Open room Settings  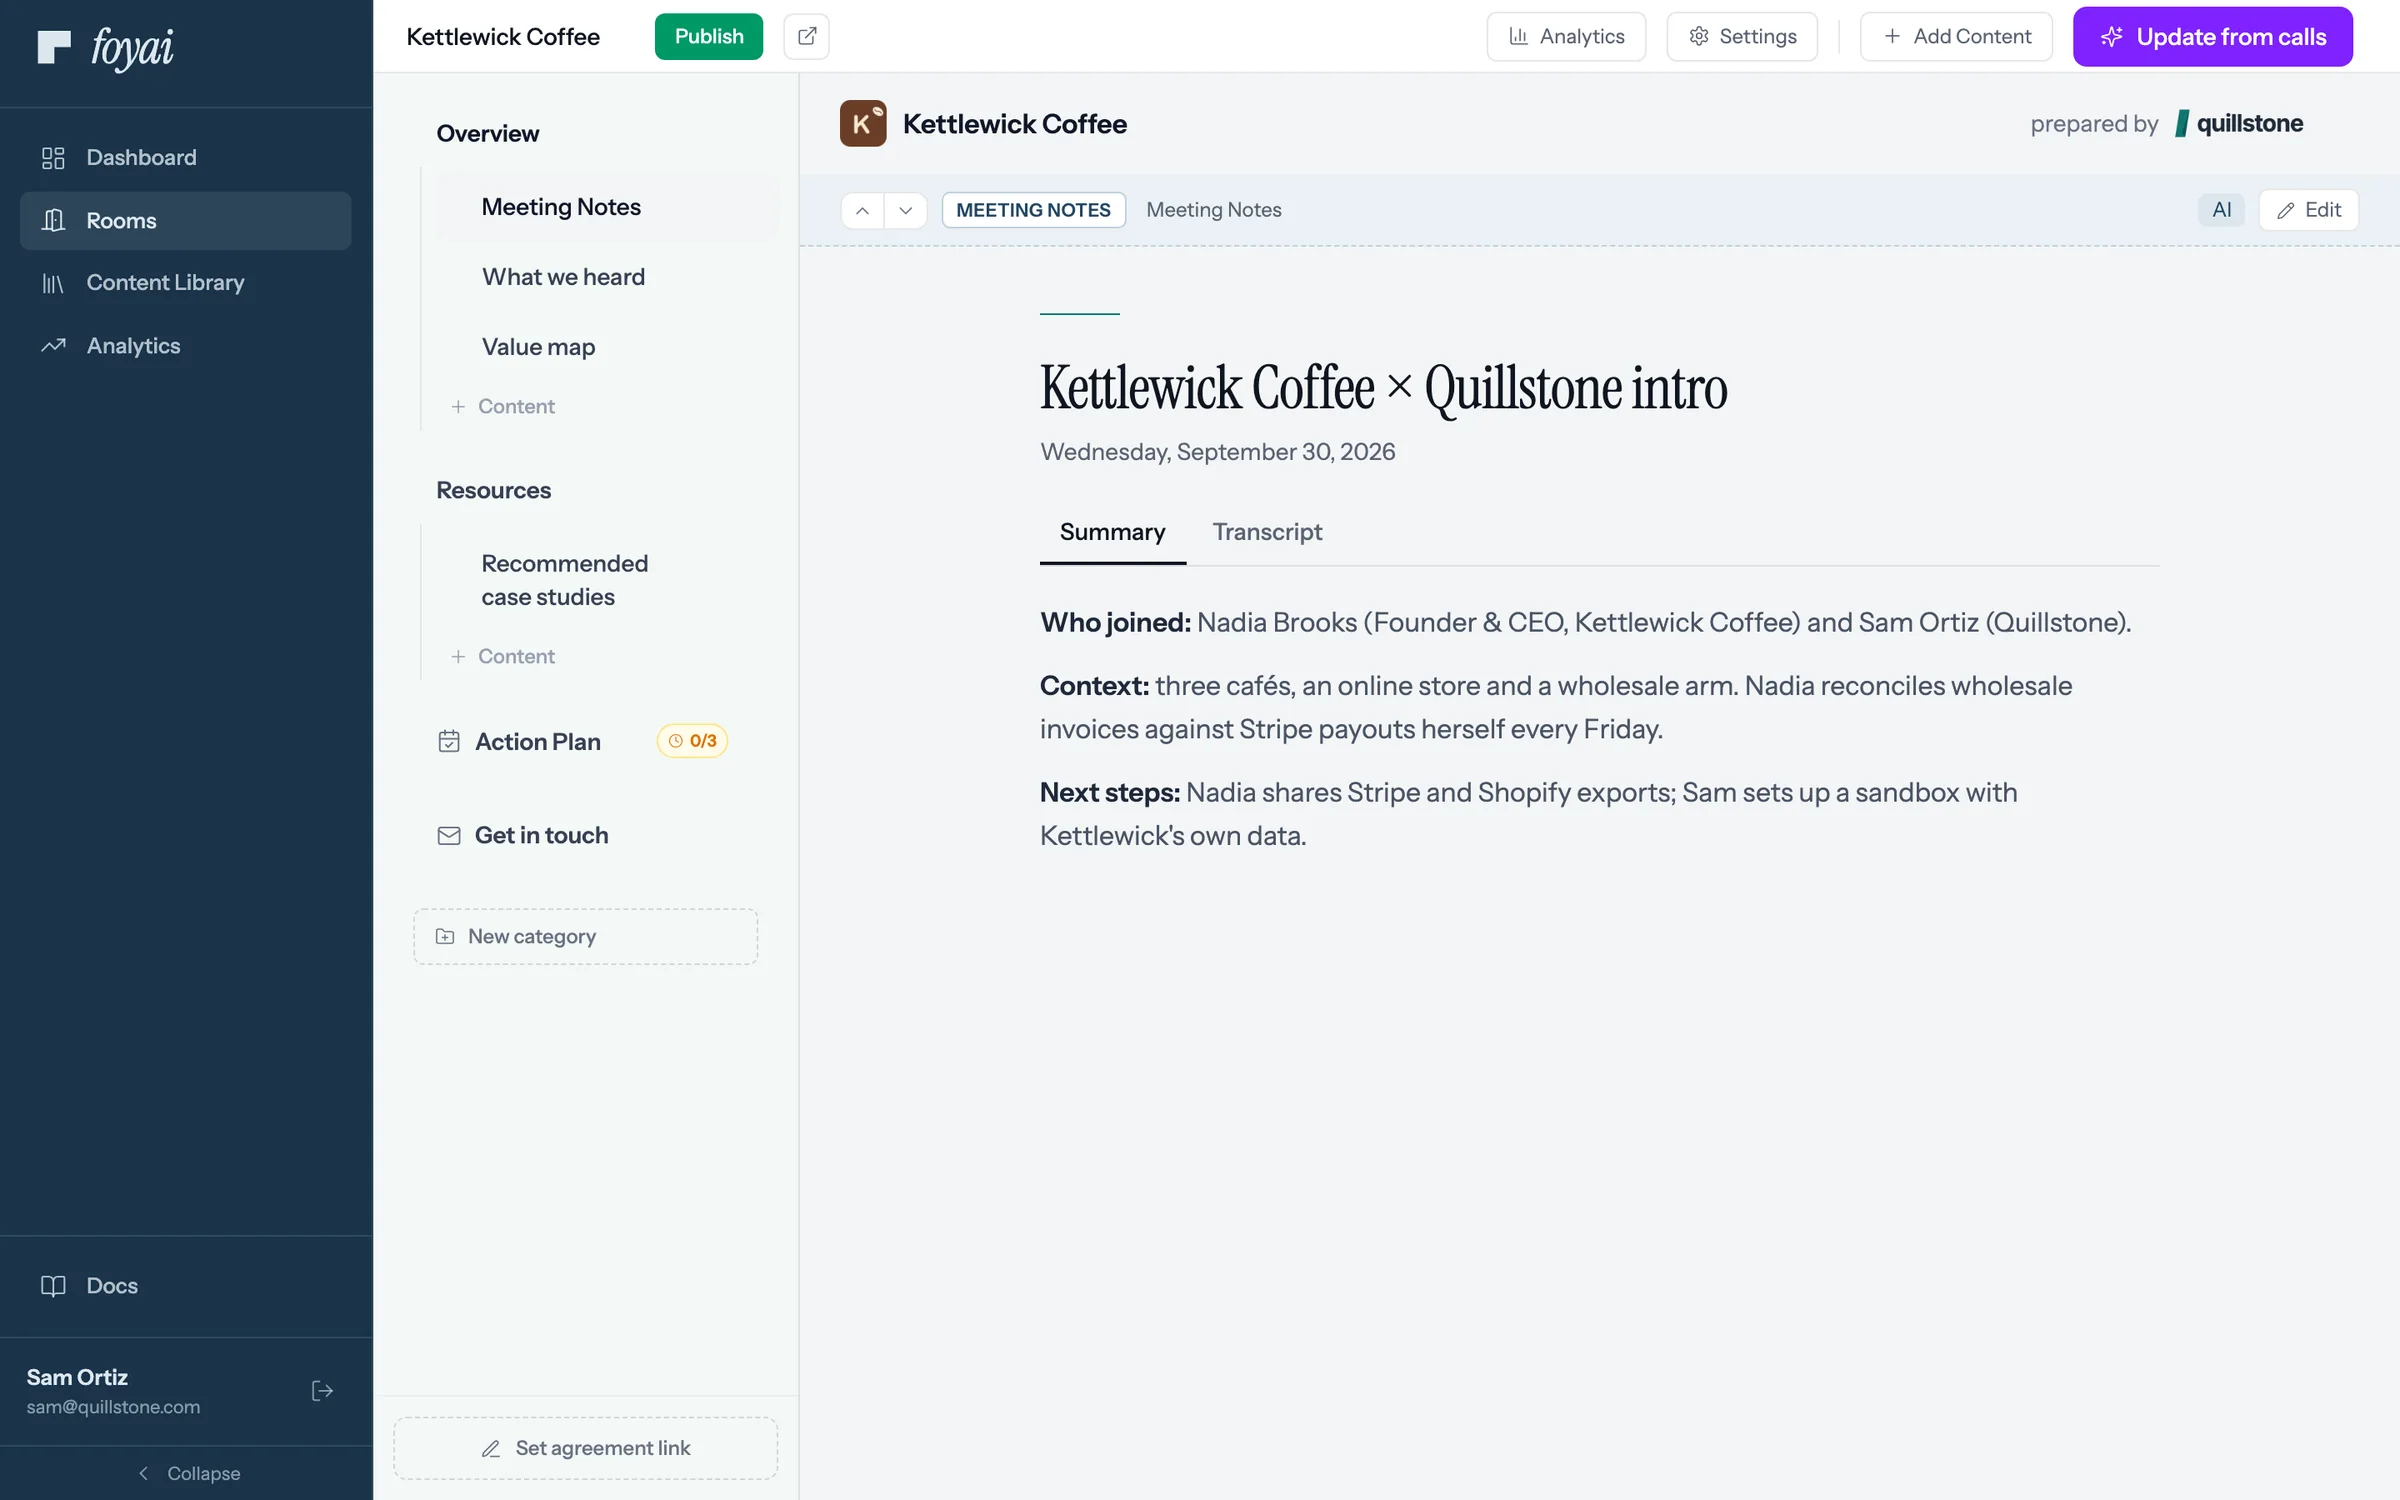[x=1742, y=36]
